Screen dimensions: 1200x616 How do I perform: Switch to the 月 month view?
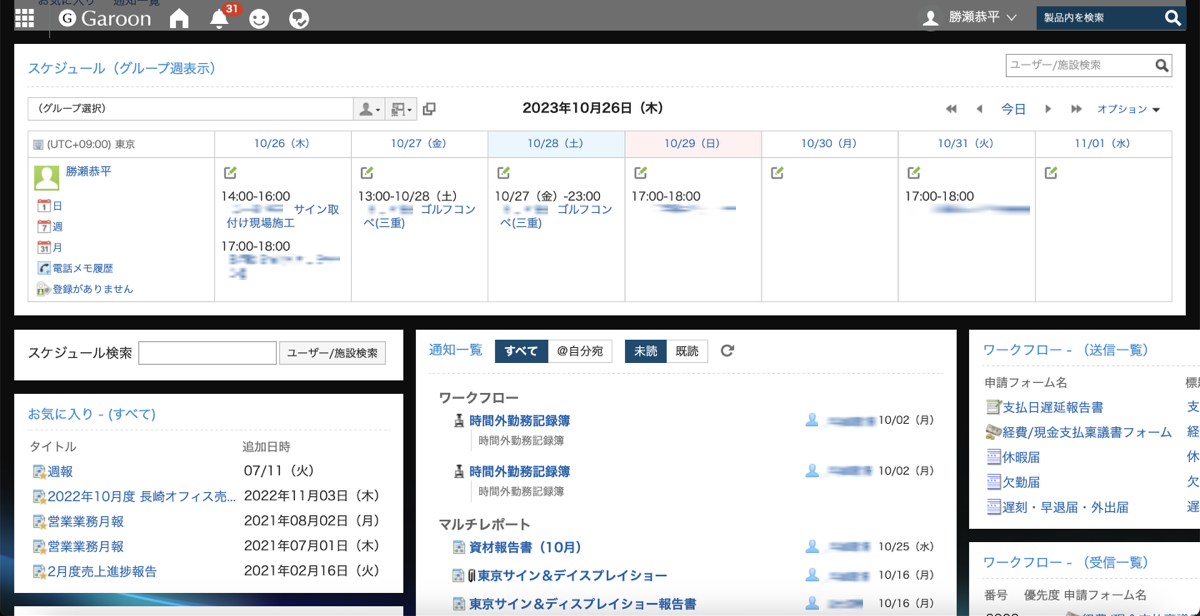tap(57, 247)
